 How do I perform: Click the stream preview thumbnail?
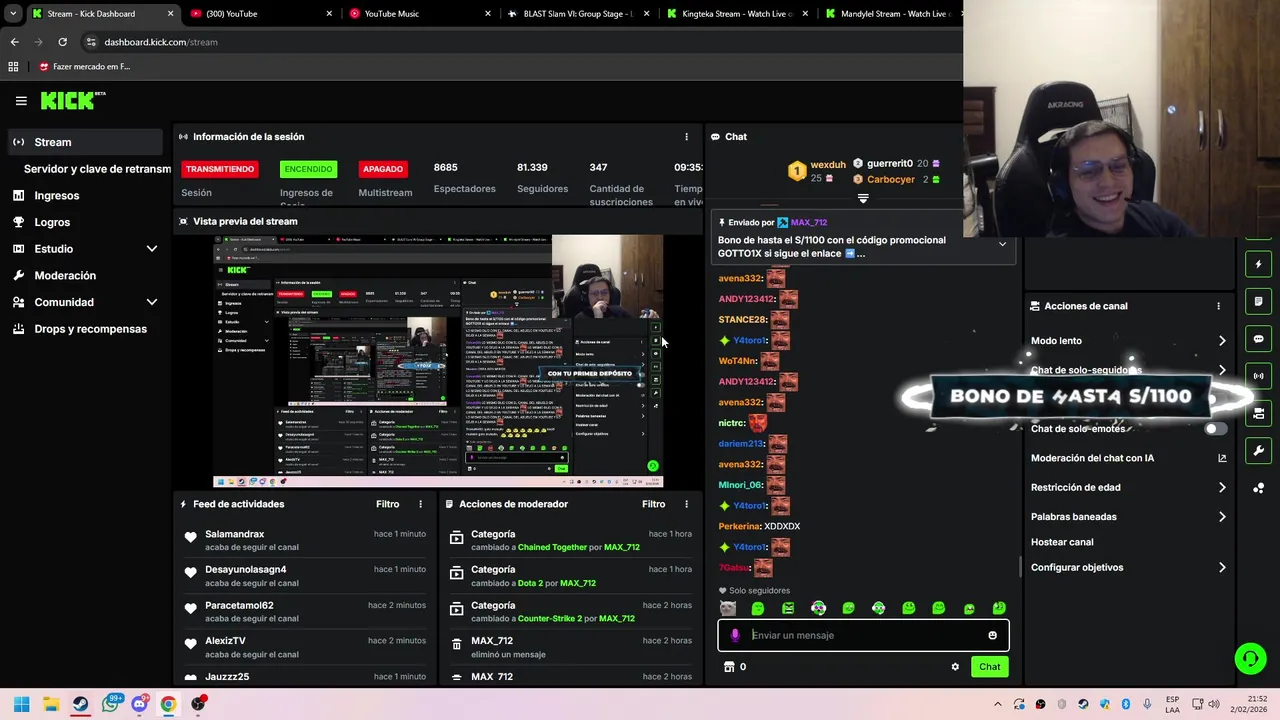pyautogui.click(x=438, y=361)
